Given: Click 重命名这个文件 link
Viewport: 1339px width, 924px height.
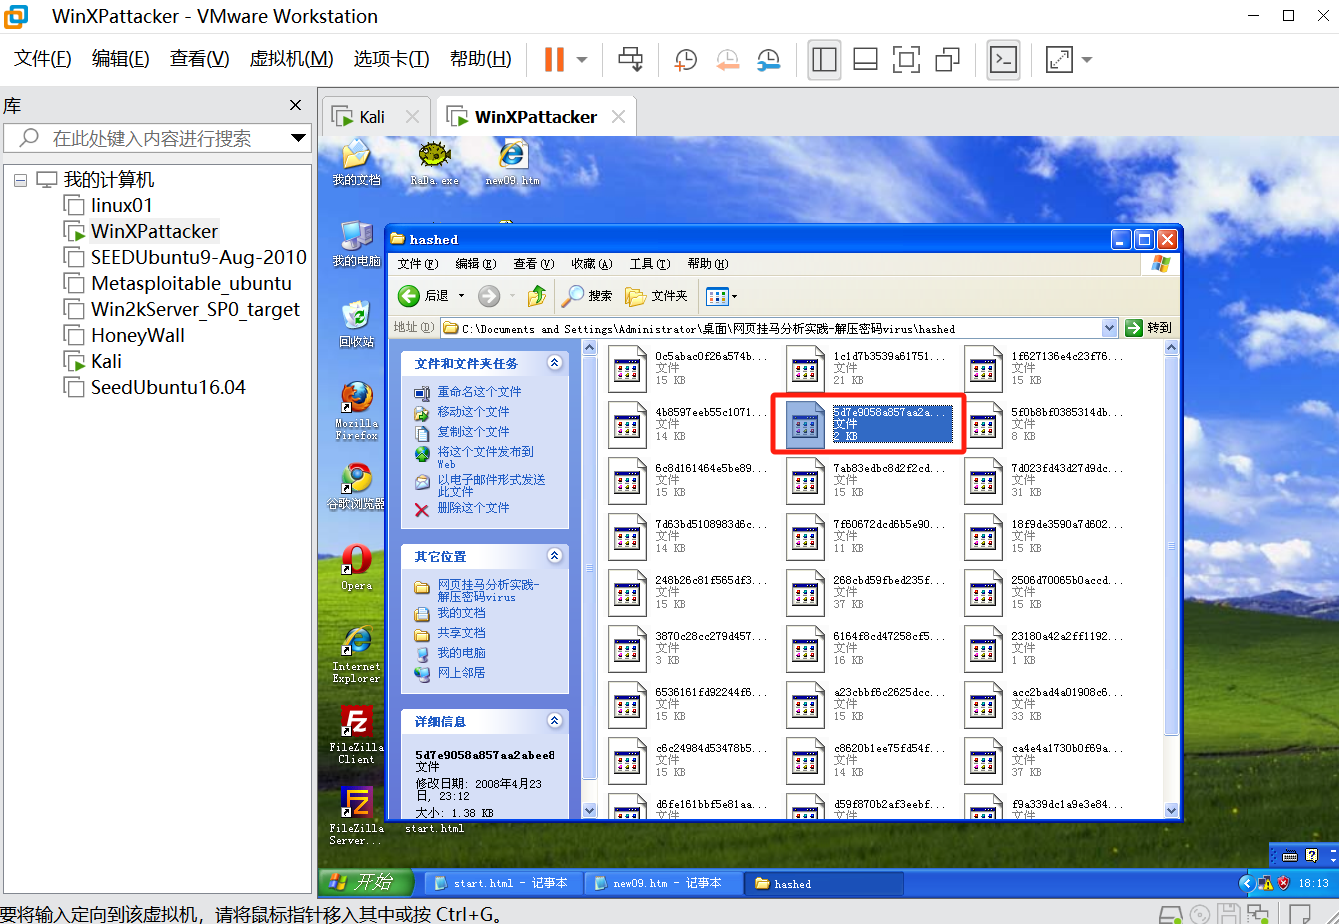Looking at the screenshot, I should click(479, 392).
